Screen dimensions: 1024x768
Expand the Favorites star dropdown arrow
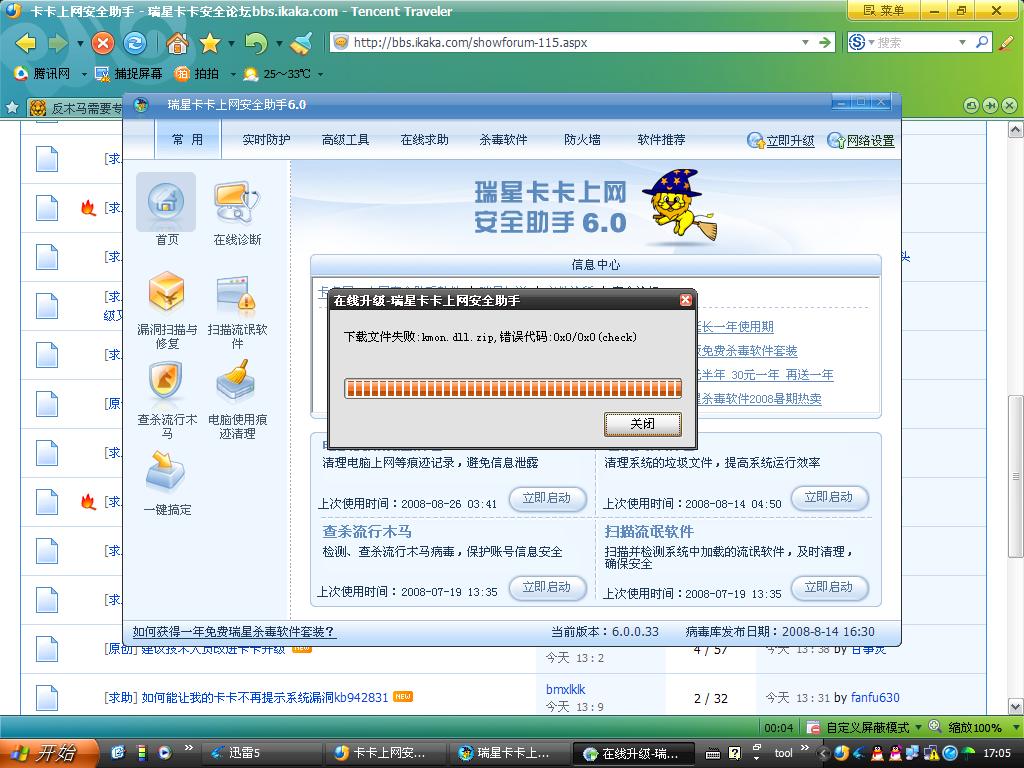(x=231, y=44)
